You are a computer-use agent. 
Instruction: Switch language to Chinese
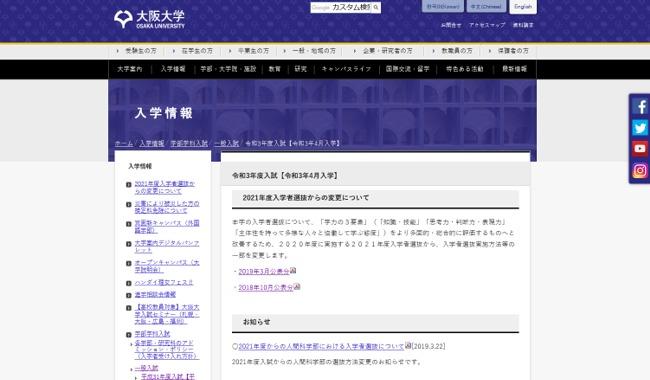(x=486, y=7)
